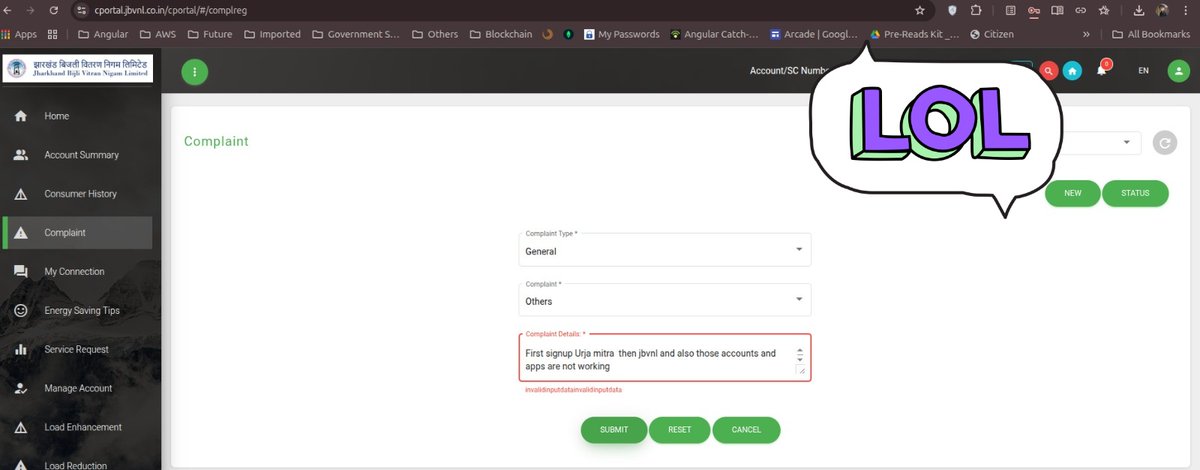This screenshot has height=470, width=1200.
Task: Click the STATUS button
Action: pyautogui.click(x=1135, y=193)
